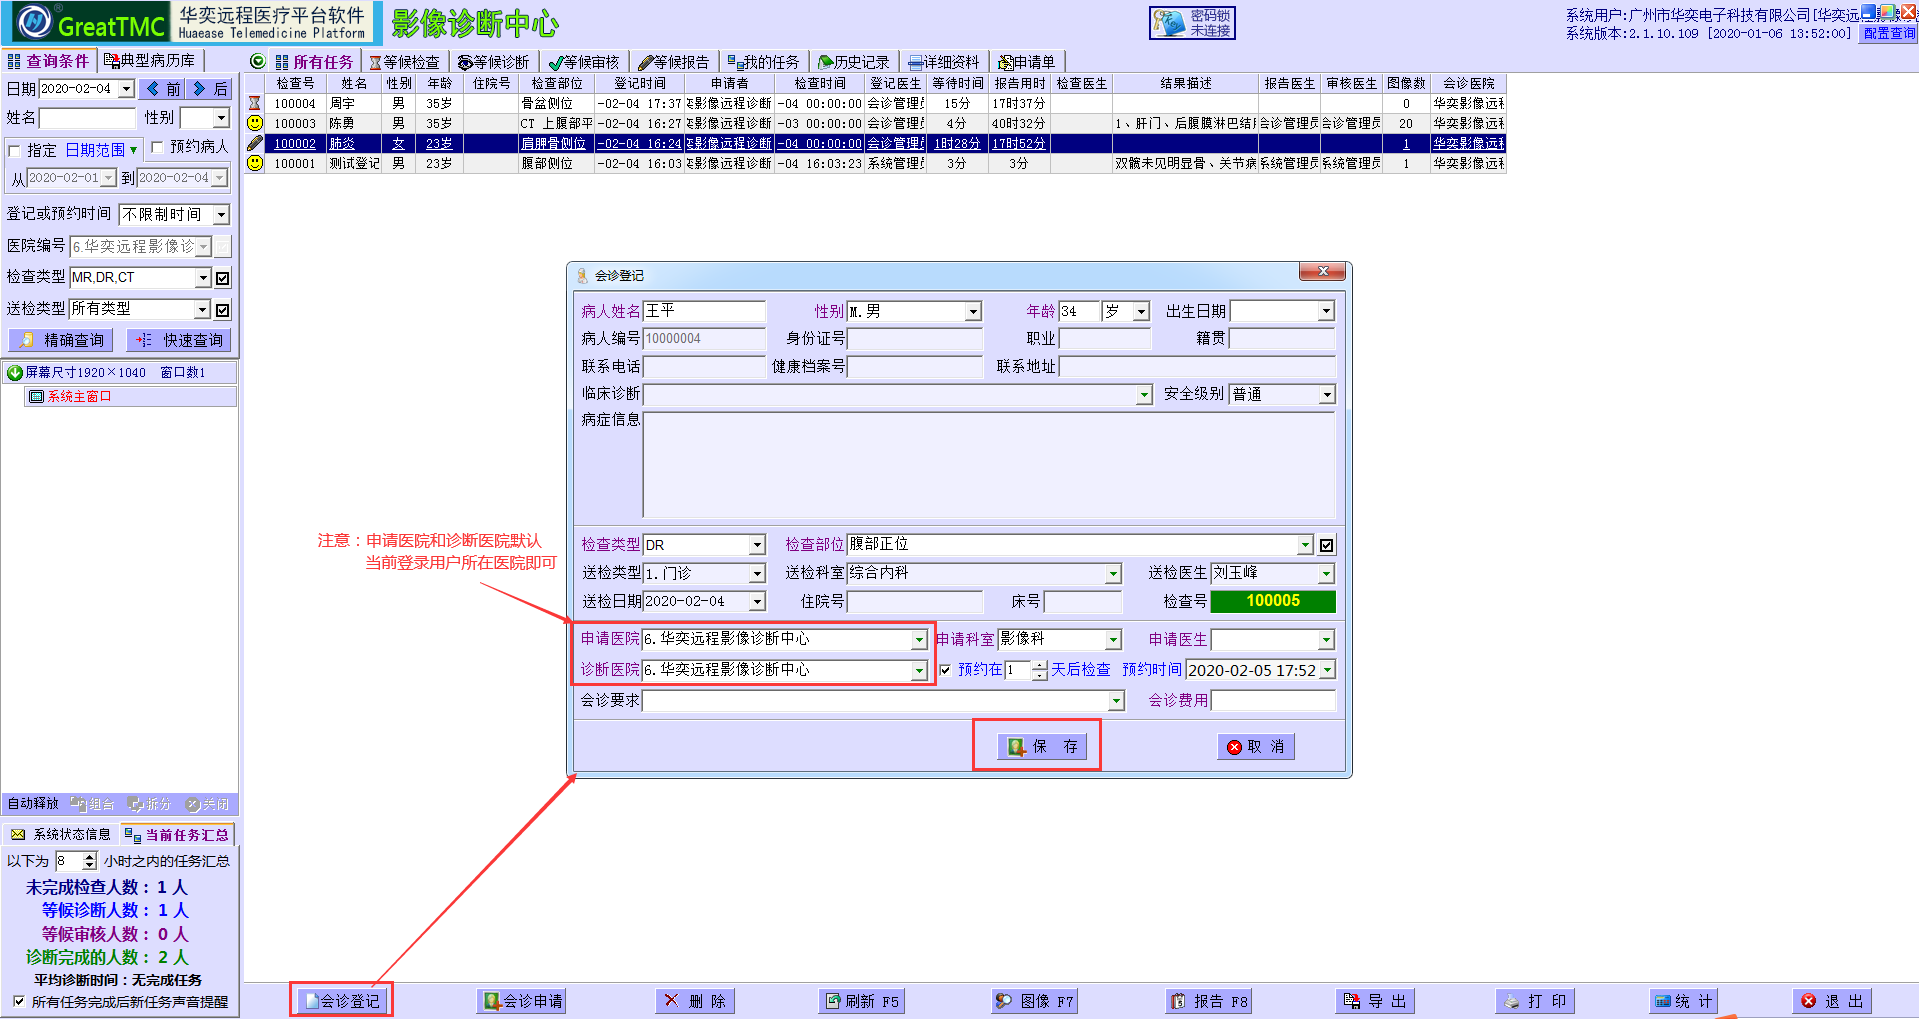Click the 打印 print button

pyautogui.click(x=1535, y=1001)
